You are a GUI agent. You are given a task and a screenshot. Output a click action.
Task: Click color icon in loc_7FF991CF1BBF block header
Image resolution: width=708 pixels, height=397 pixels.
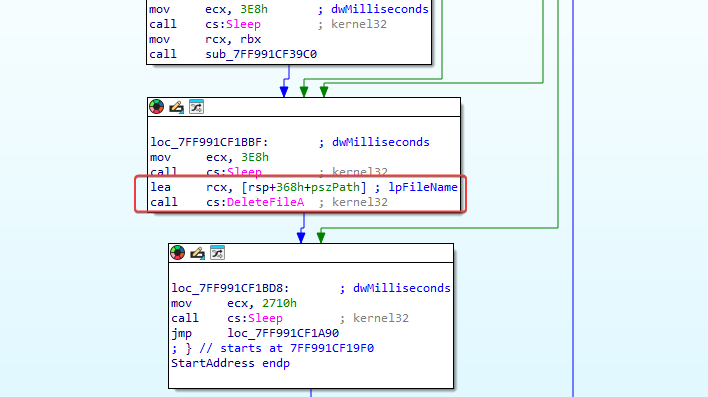click(x=157, y=107)
